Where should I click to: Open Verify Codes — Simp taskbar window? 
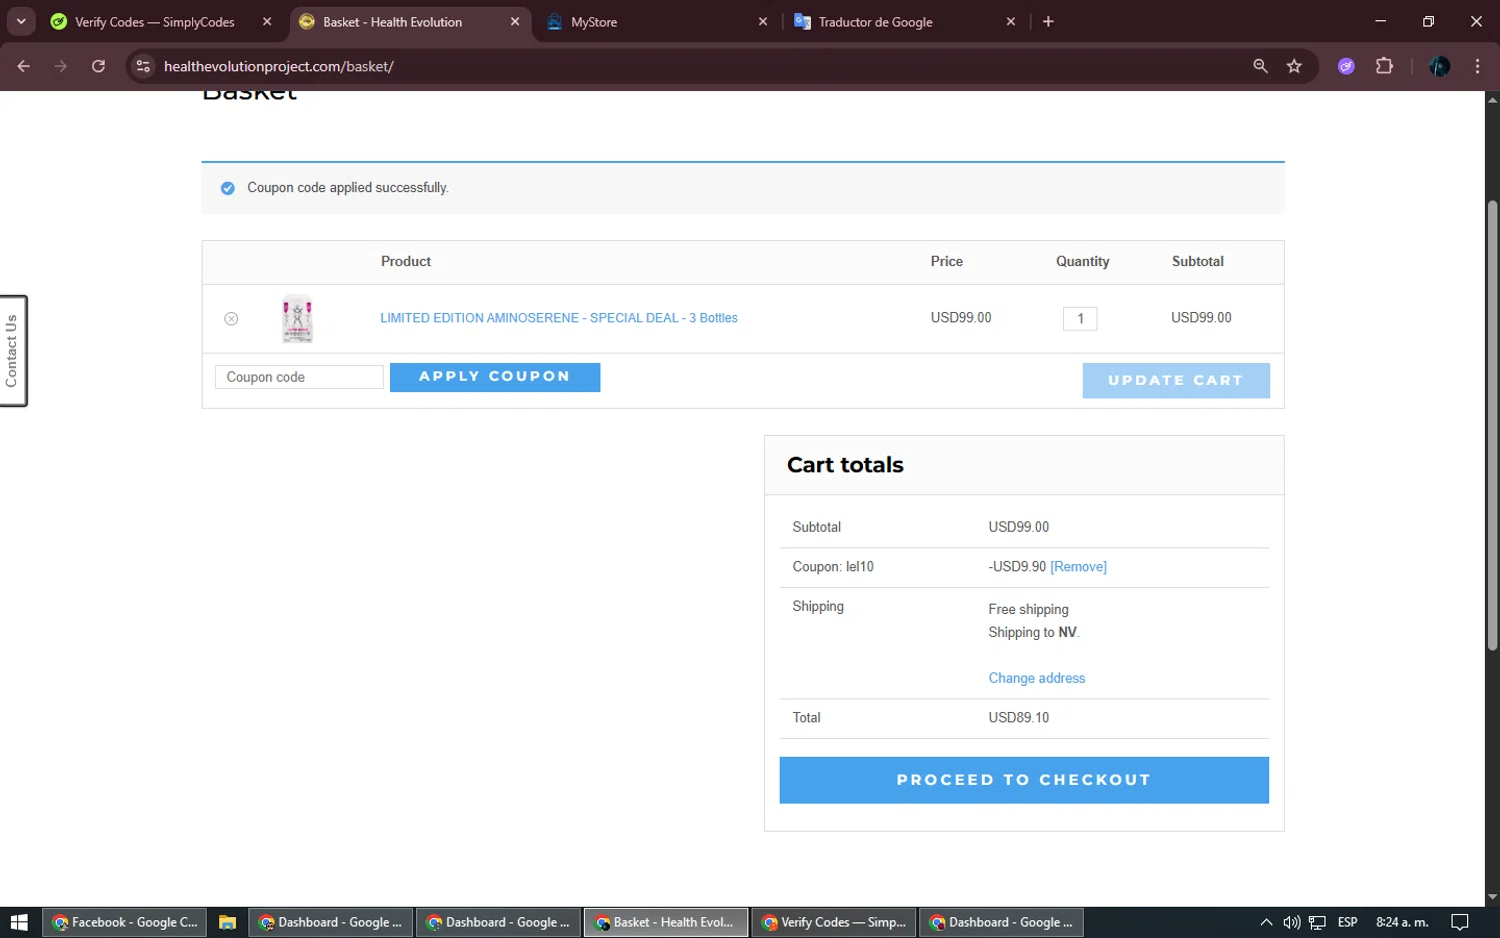click(x=834, y=922)
